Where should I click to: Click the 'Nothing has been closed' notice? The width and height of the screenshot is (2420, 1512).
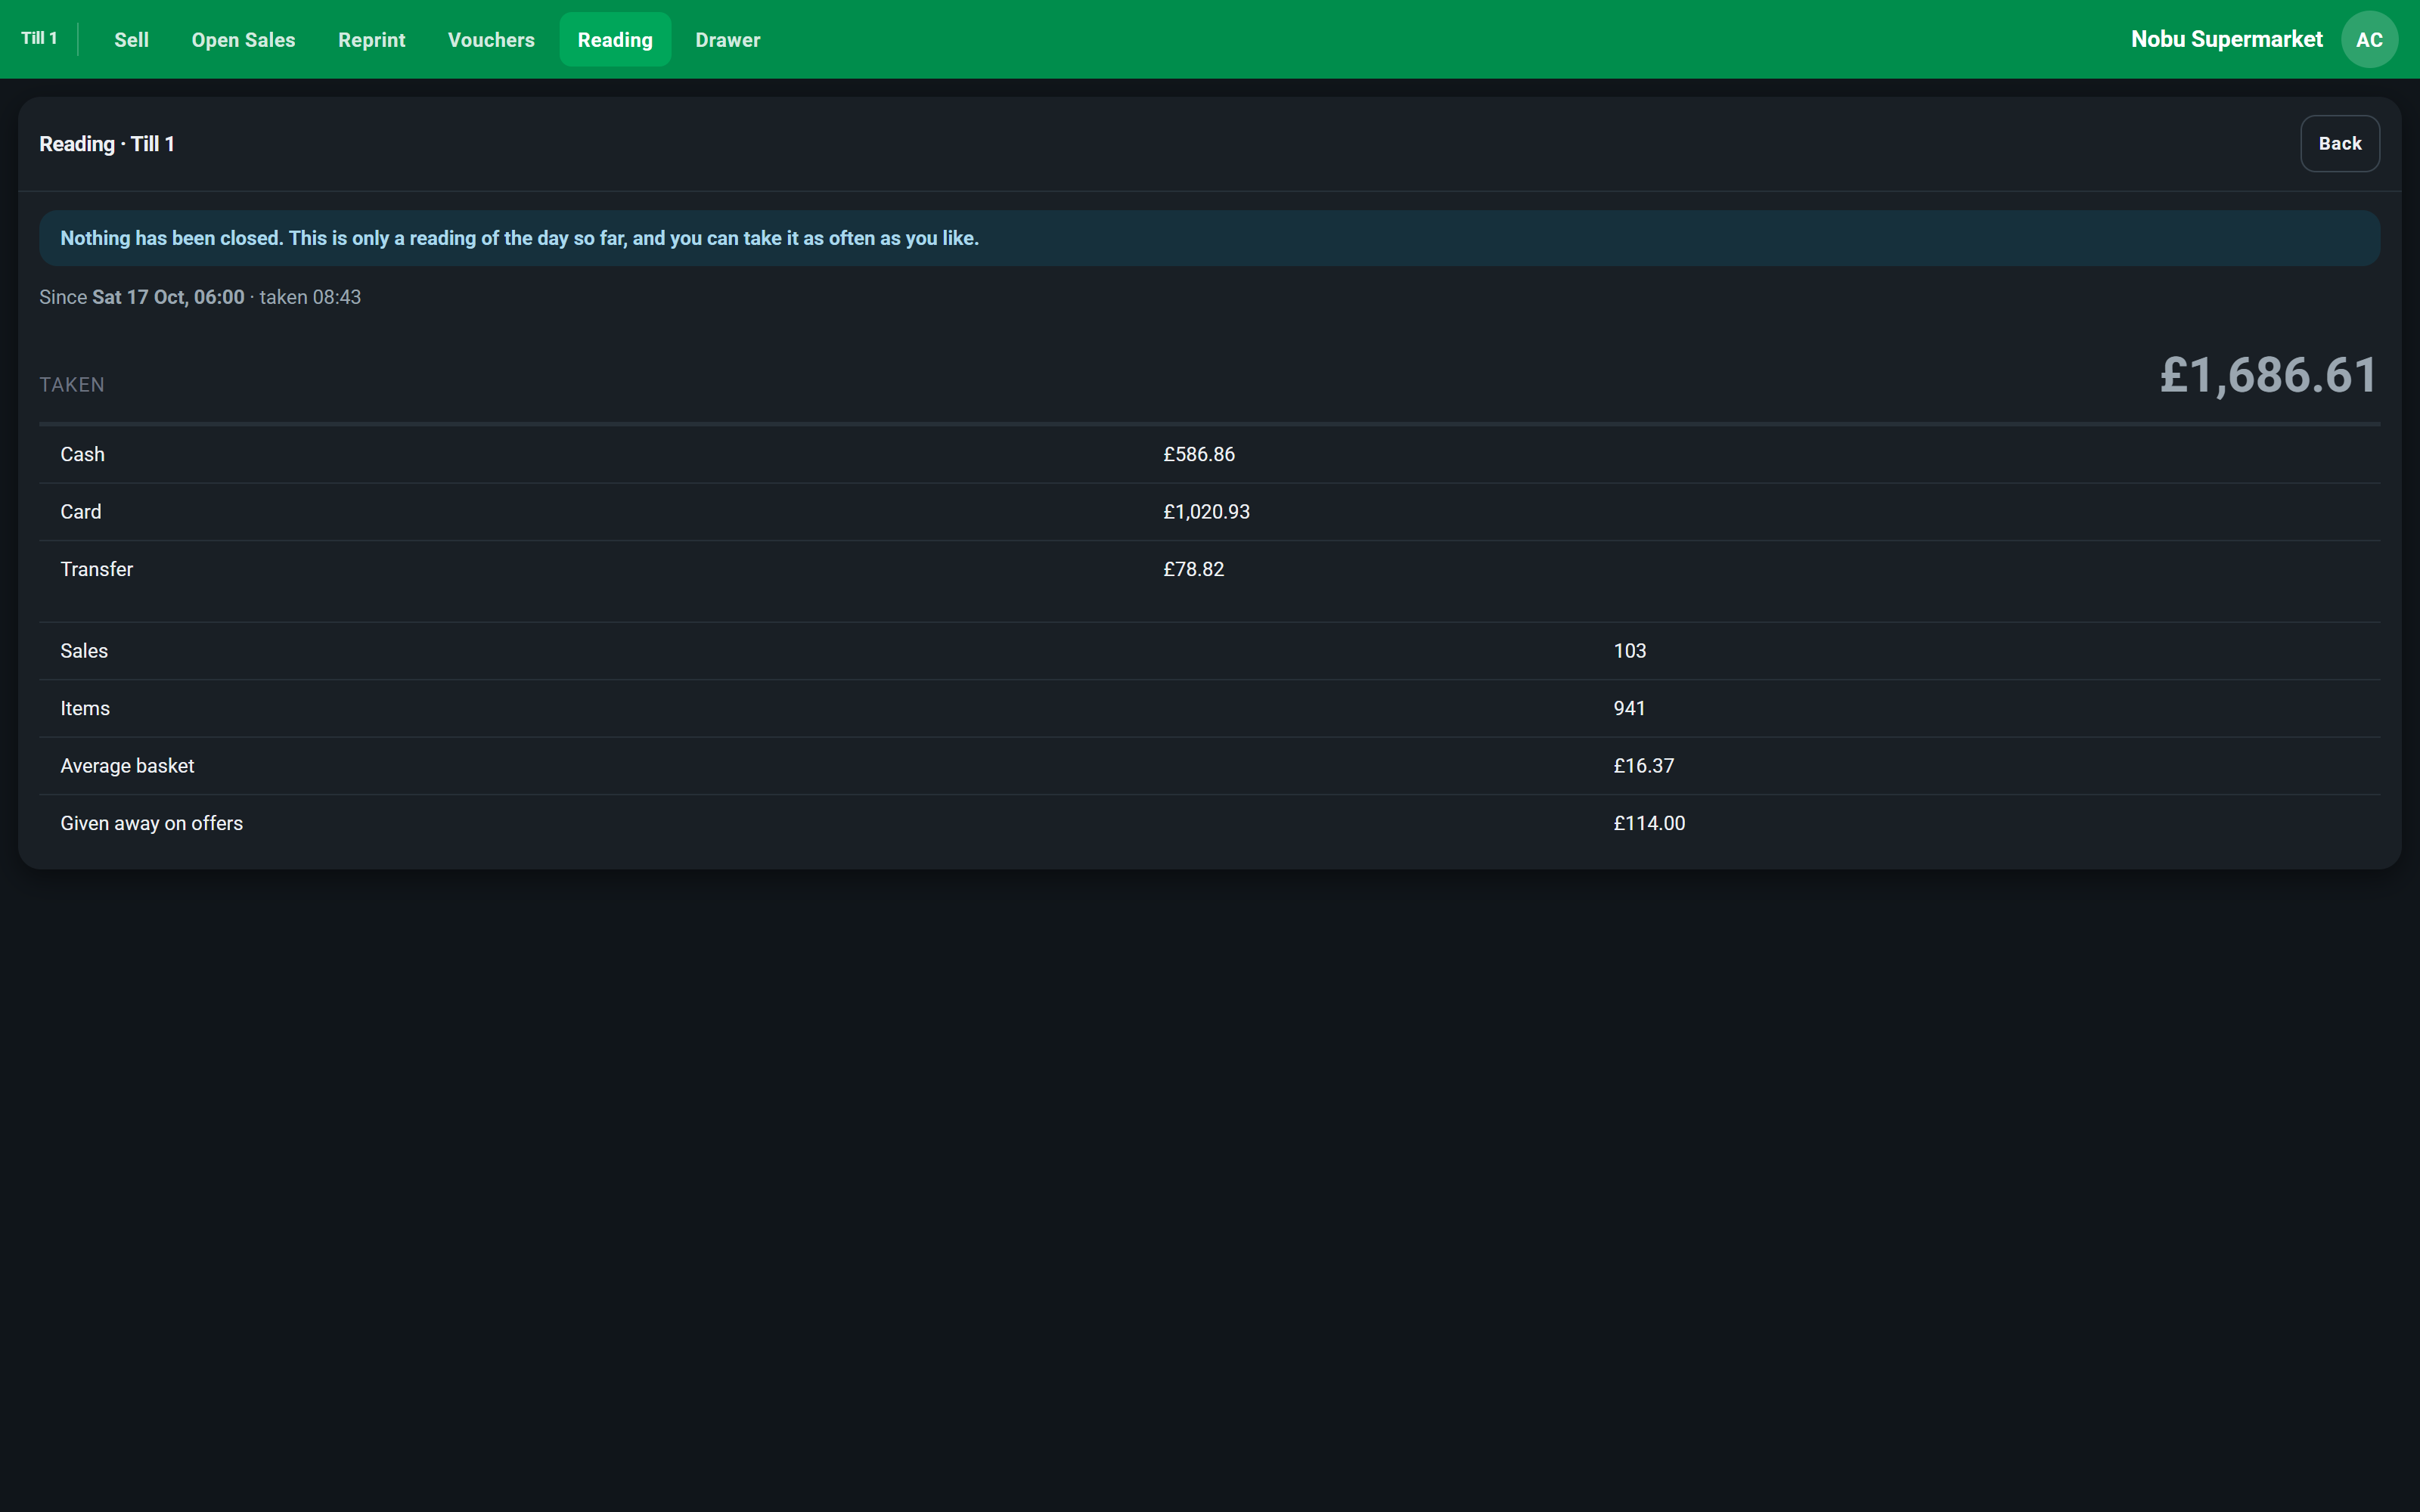tap(1209, 238)
